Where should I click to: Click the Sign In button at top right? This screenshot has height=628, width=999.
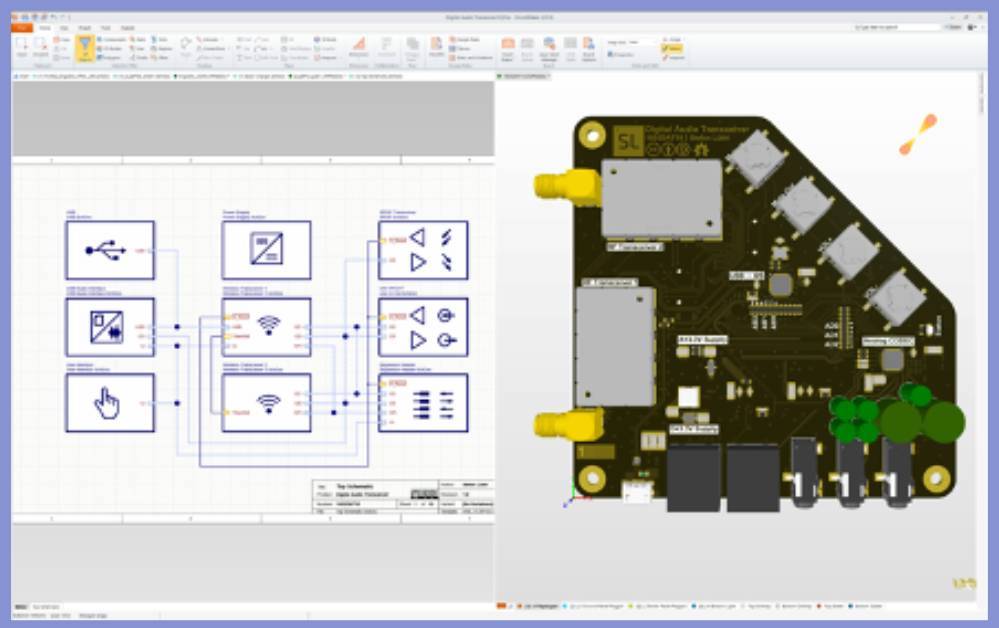(951, 27)
